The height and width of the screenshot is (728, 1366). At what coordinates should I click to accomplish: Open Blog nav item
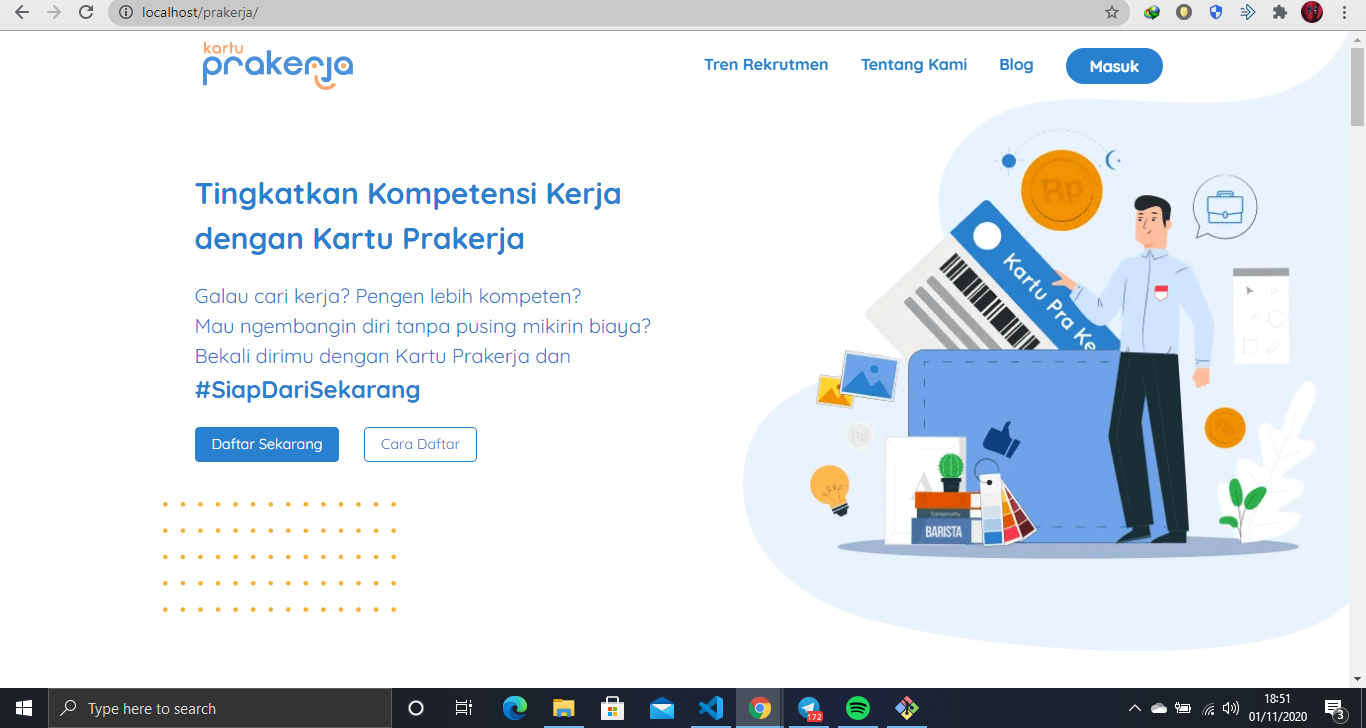[x=1016, y=65]
